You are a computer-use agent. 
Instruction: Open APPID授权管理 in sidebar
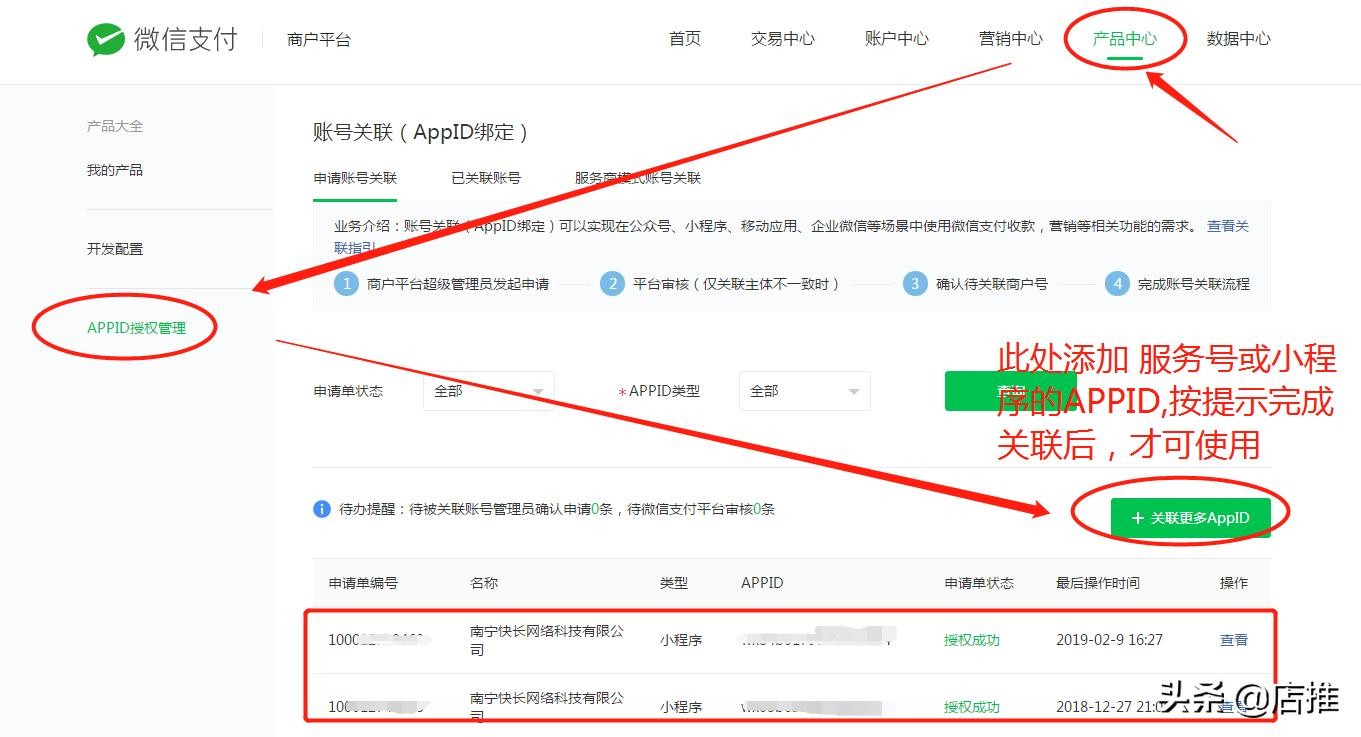point(136,327)
